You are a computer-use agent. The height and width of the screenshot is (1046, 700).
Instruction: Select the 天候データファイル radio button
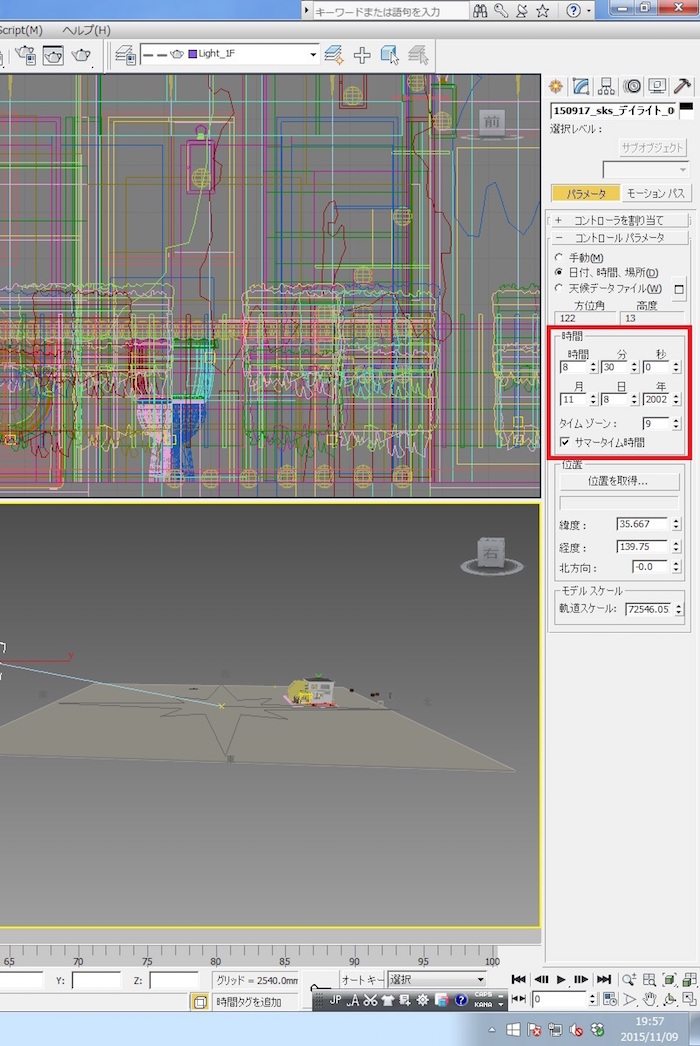click(559, 288)
